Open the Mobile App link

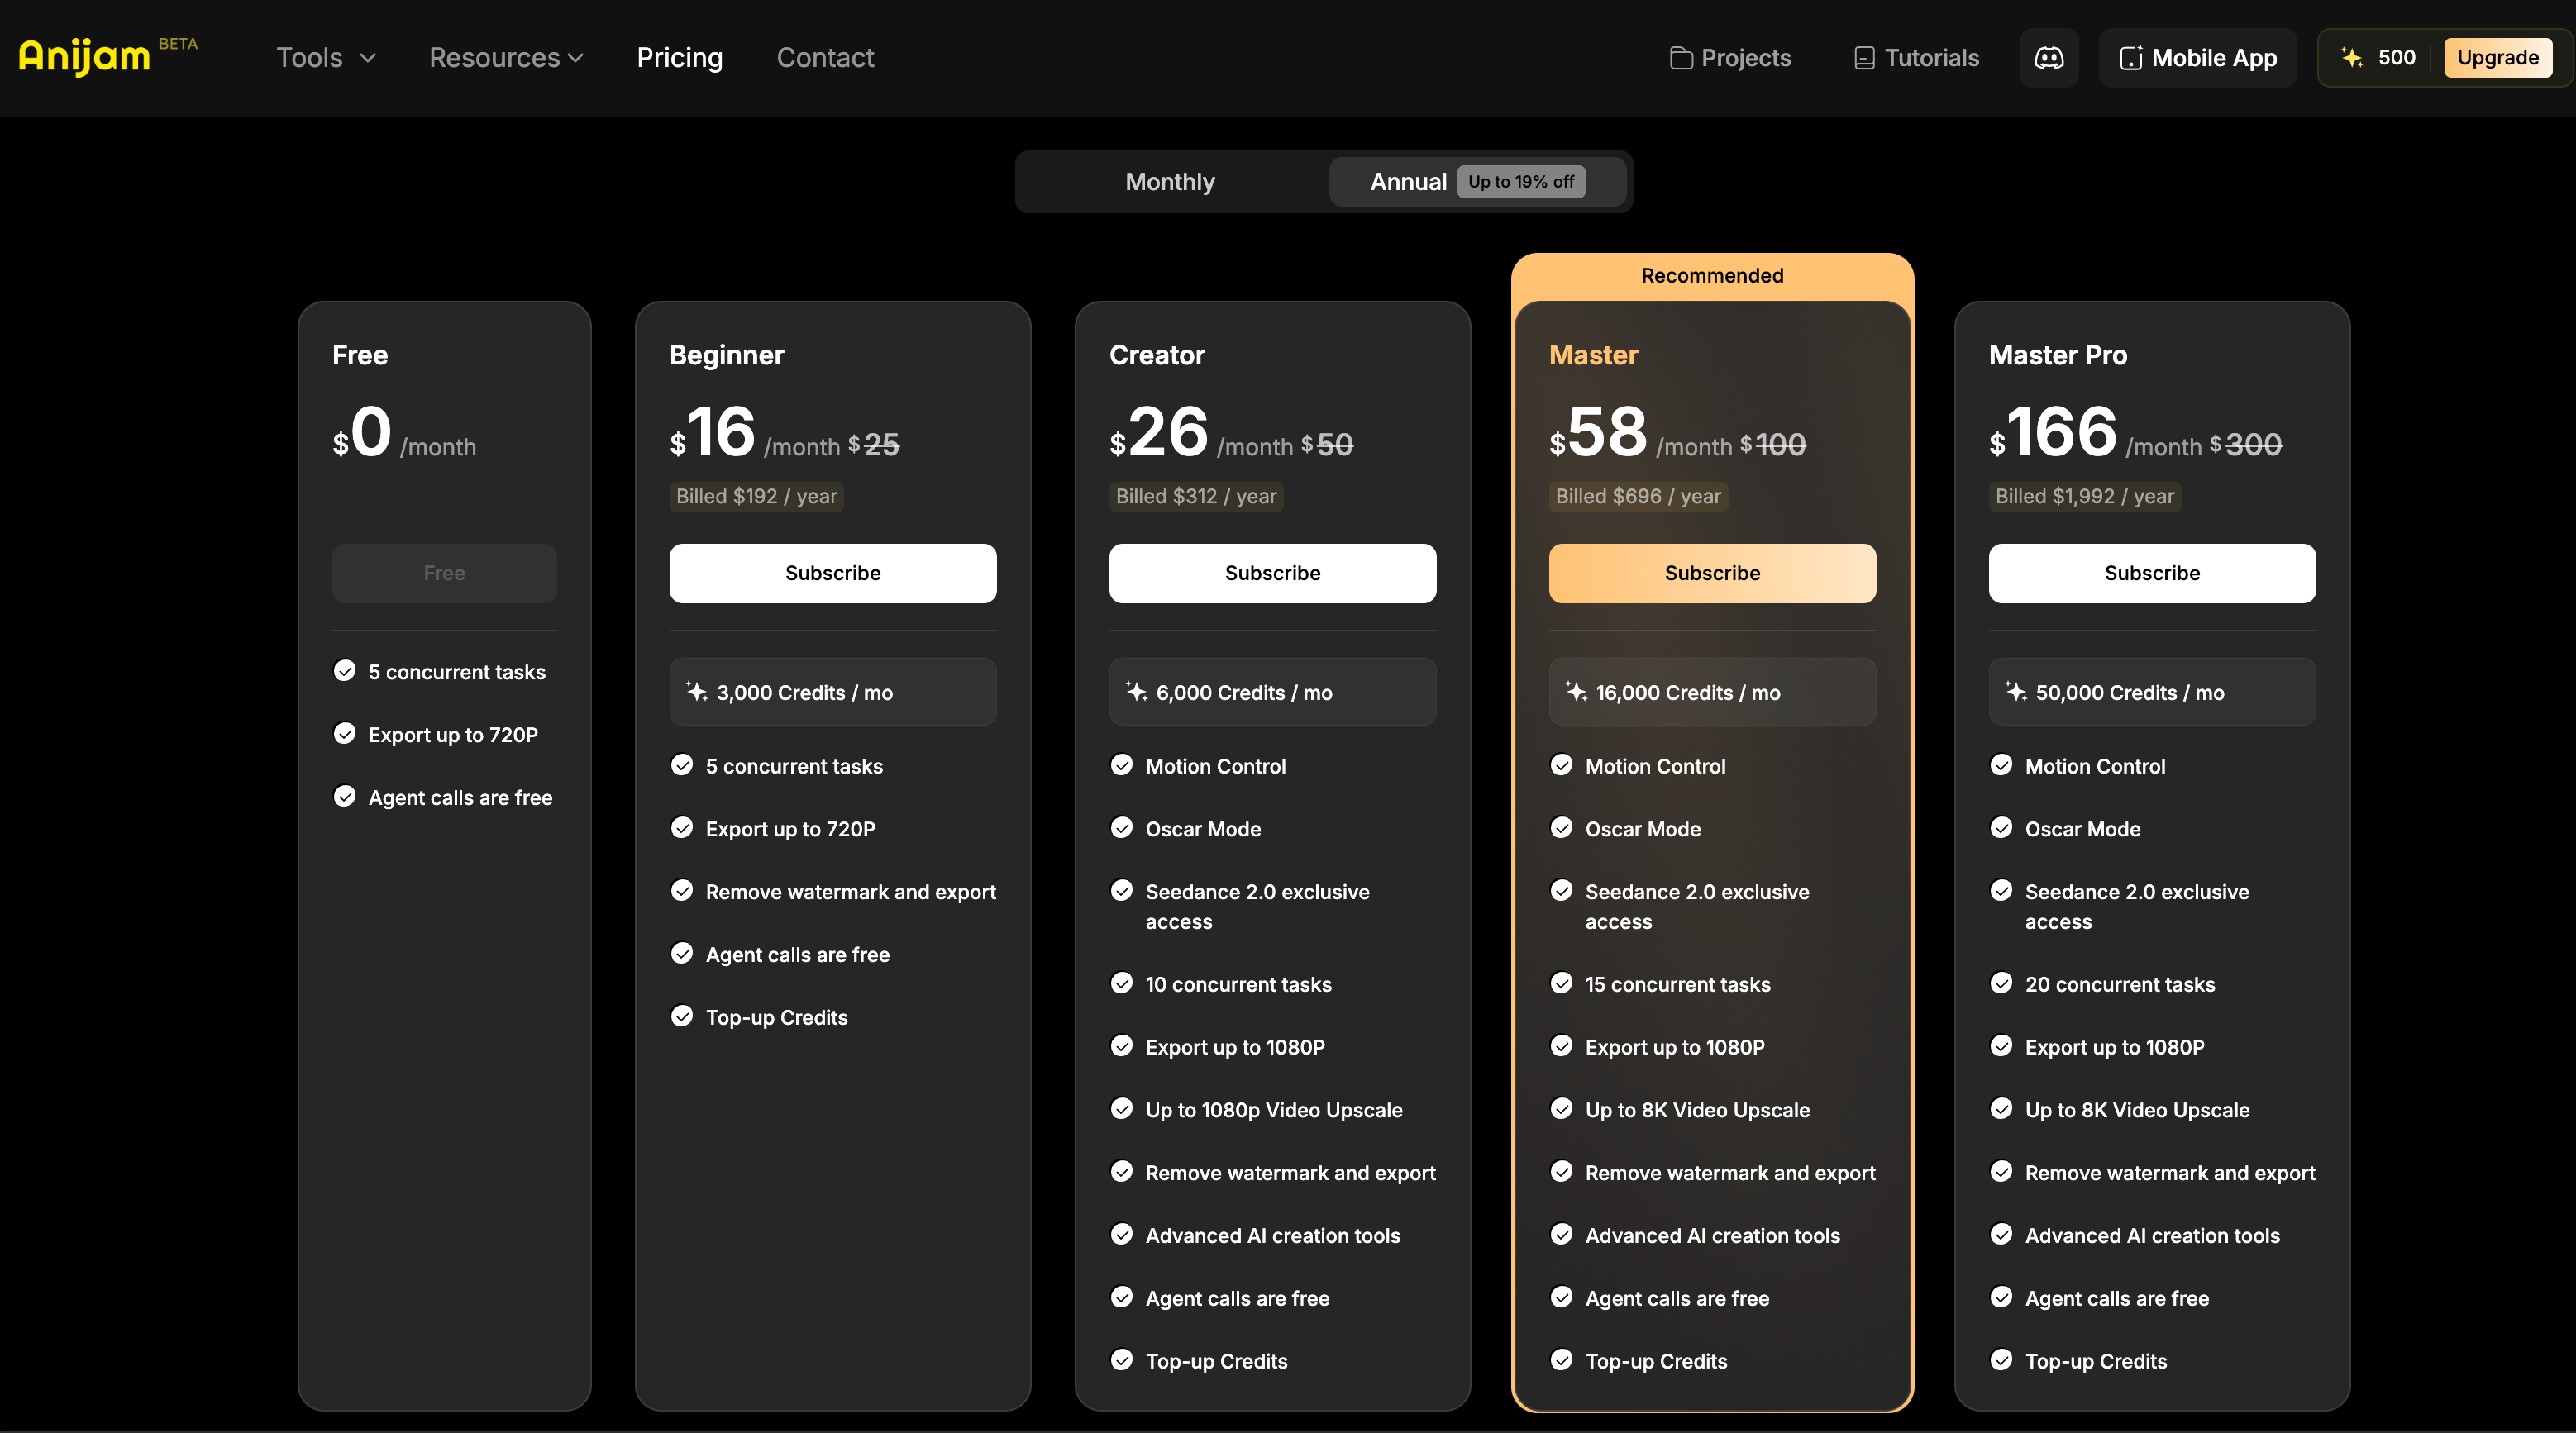point(2198,58)
